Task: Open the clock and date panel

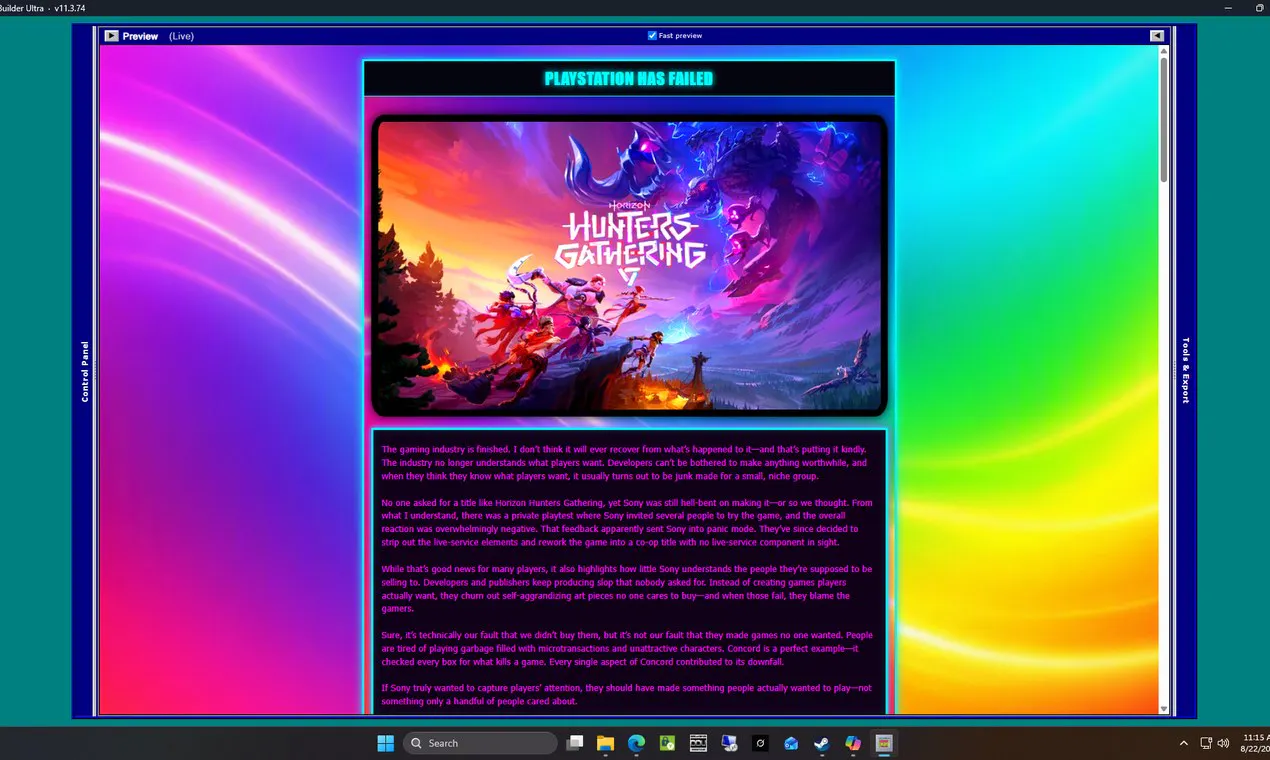Action: (1255, 743)
